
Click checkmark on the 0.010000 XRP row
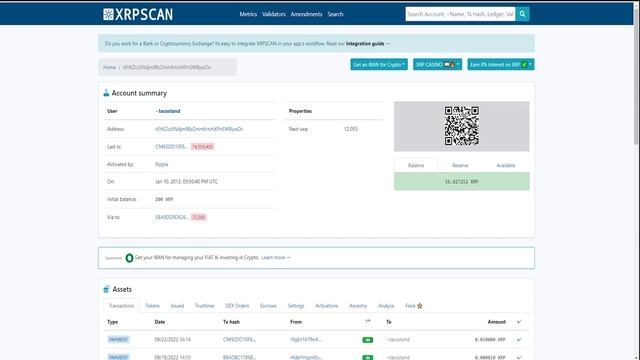[519, 340]
